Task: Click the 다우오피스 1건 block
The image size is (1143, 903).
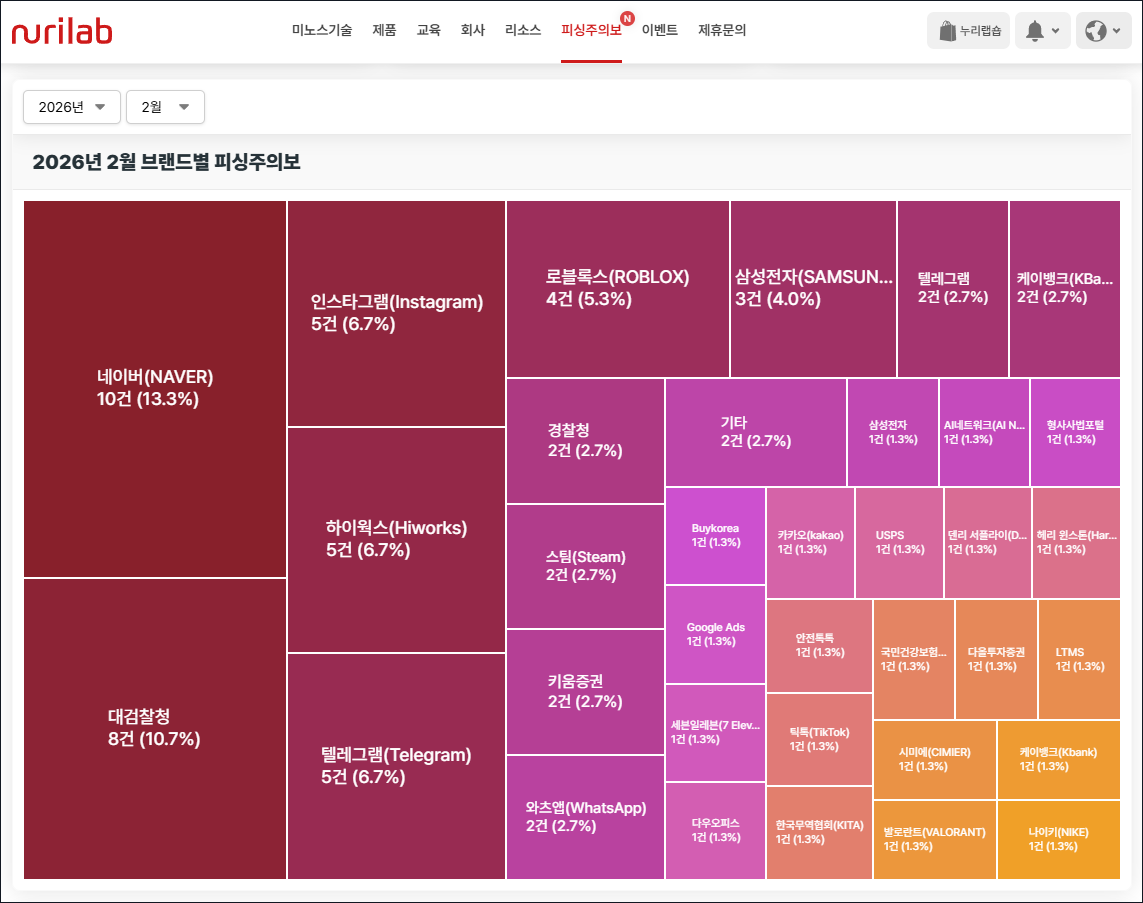Action: click(x=715, y=831)
